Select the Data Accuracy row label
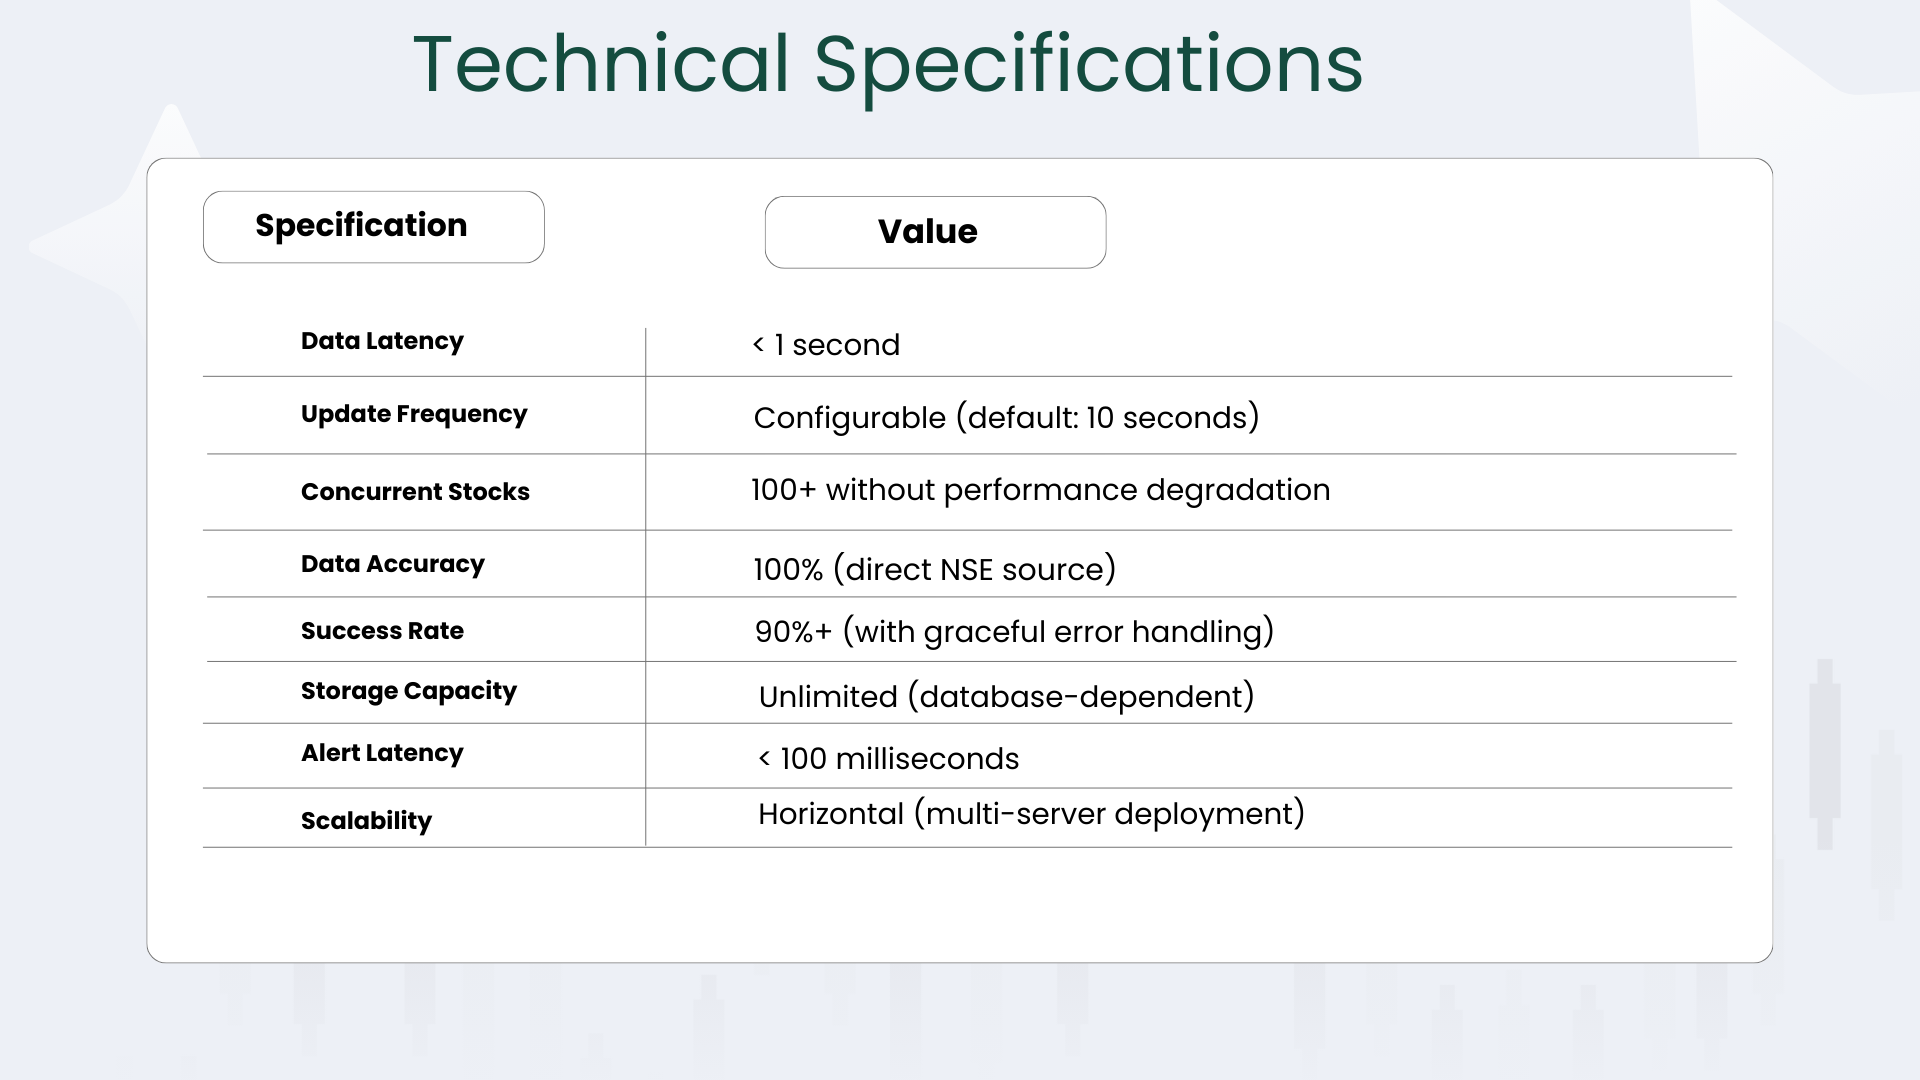The width and height of the screenshot is (1920, 1080). (392, 564)
